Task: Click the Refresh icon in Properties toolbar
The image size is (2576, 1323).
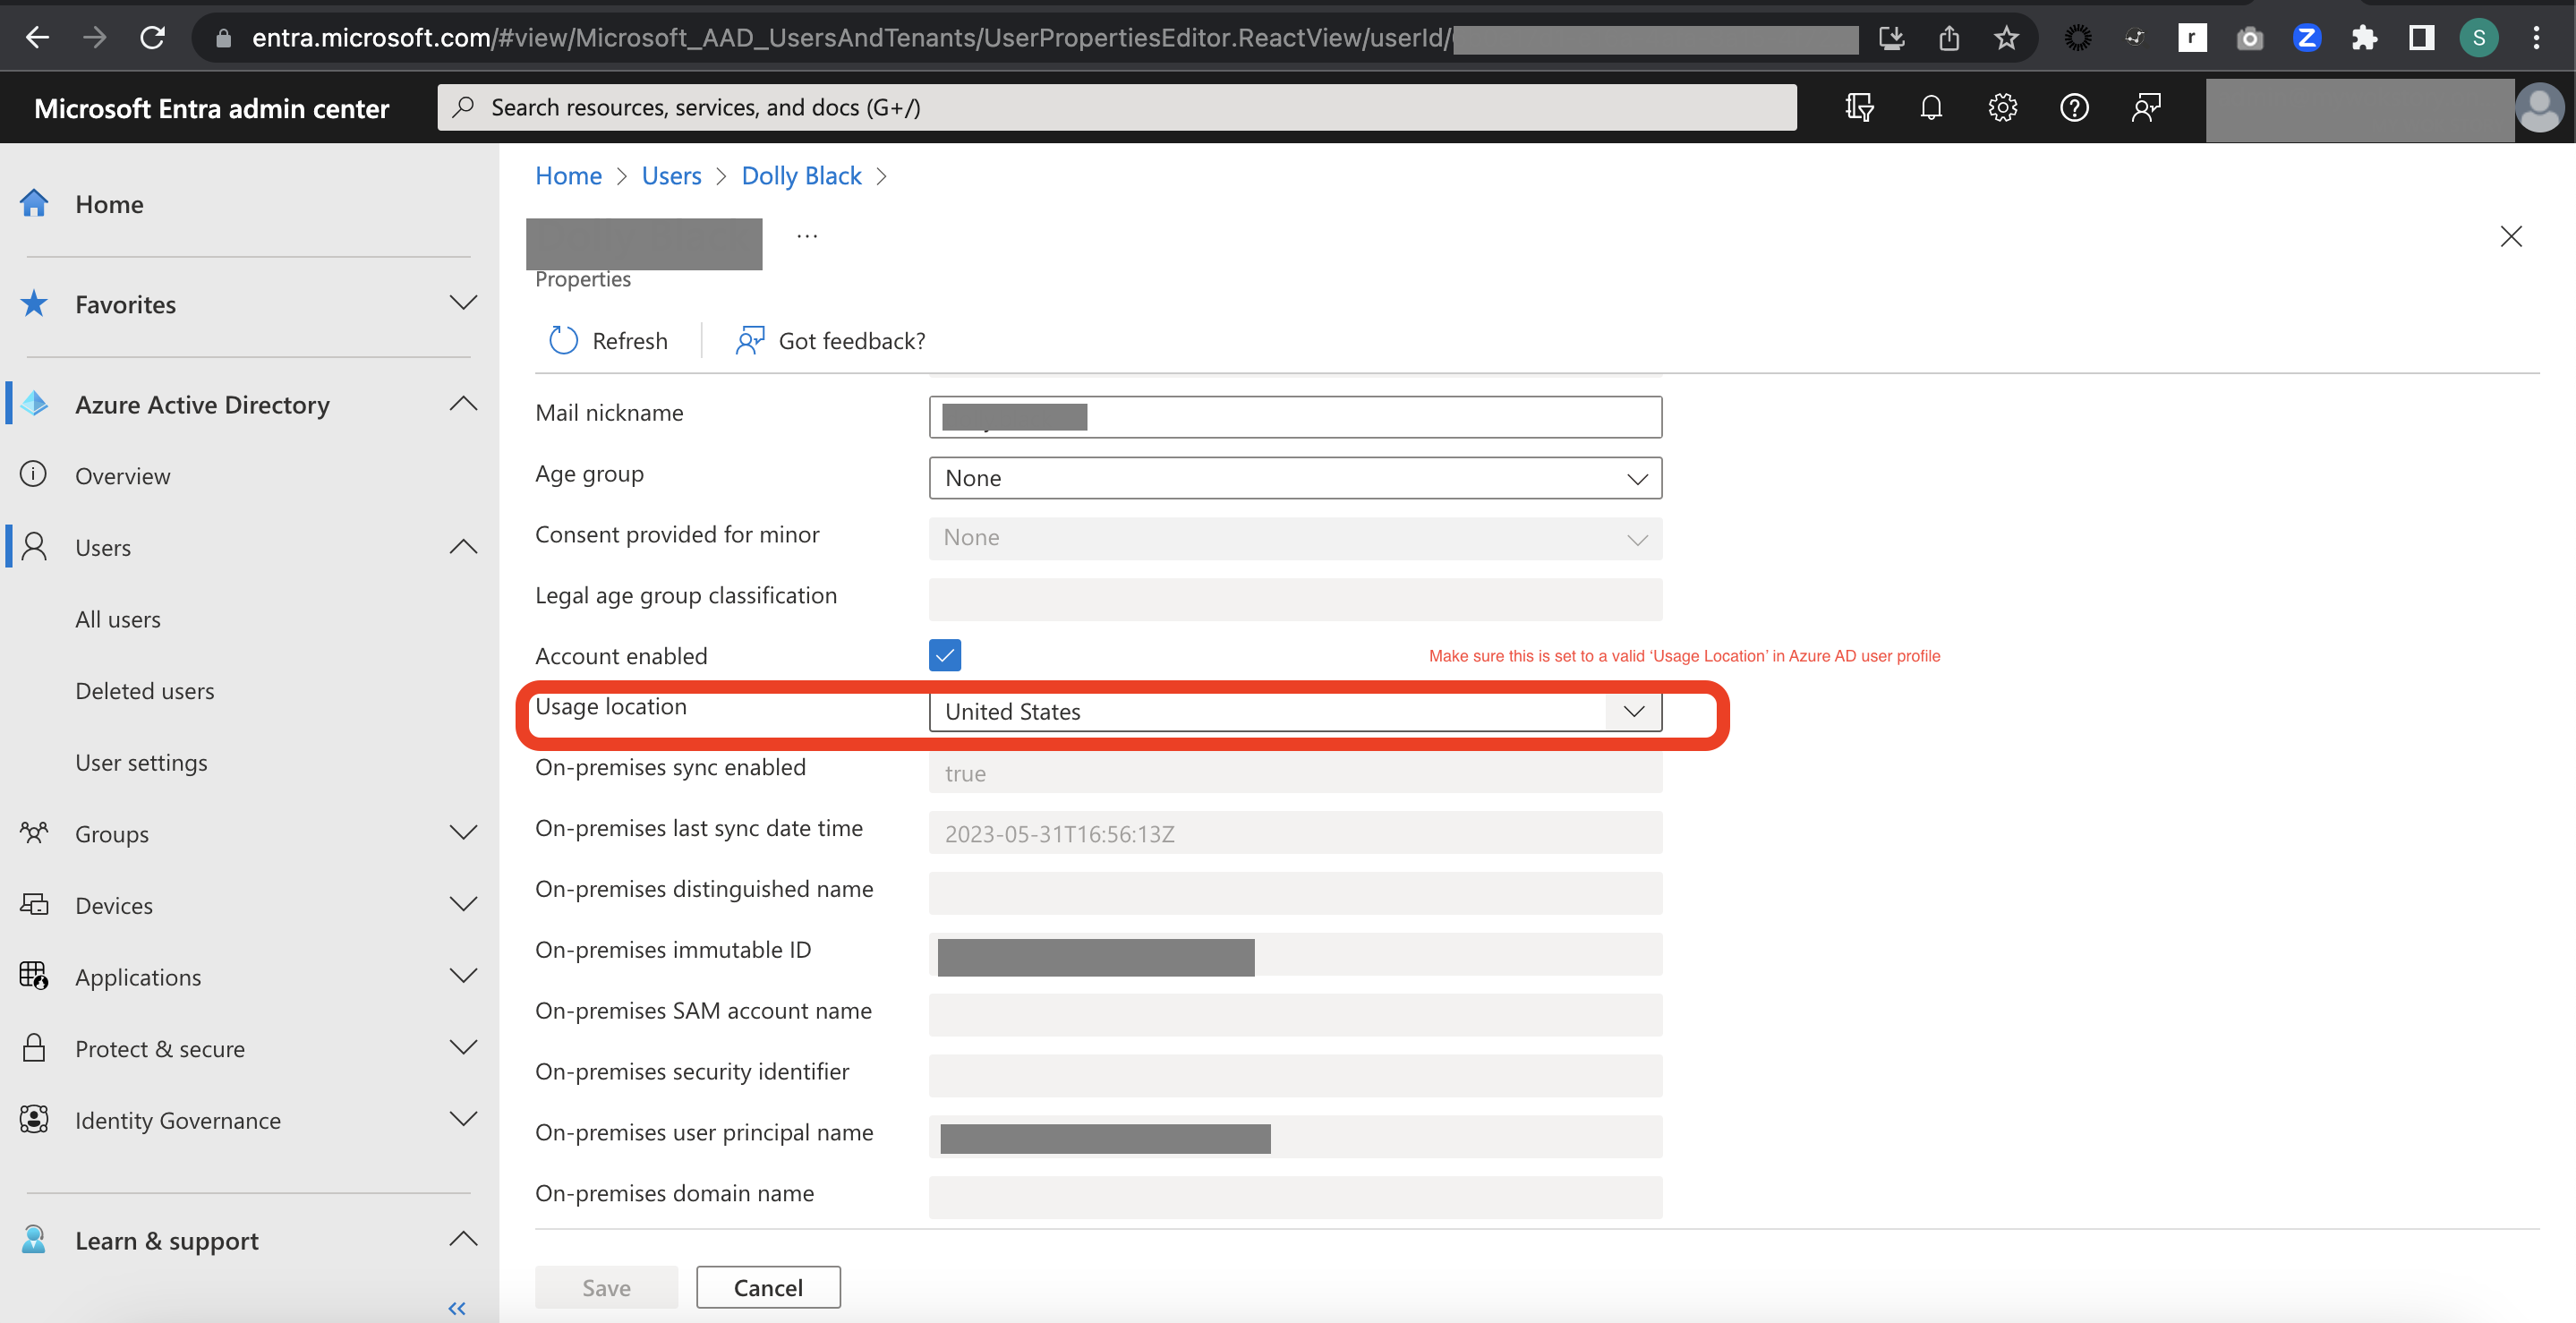Action: point(563,341)
